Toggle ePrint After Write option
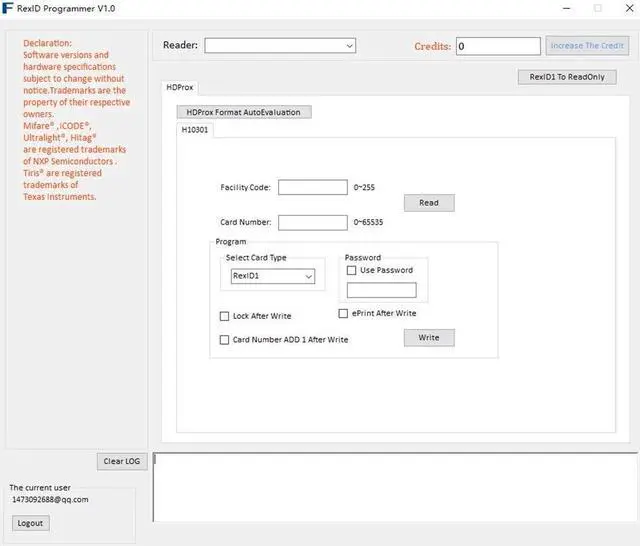Viewport: 640px width, 546px height. pos(343,313)
